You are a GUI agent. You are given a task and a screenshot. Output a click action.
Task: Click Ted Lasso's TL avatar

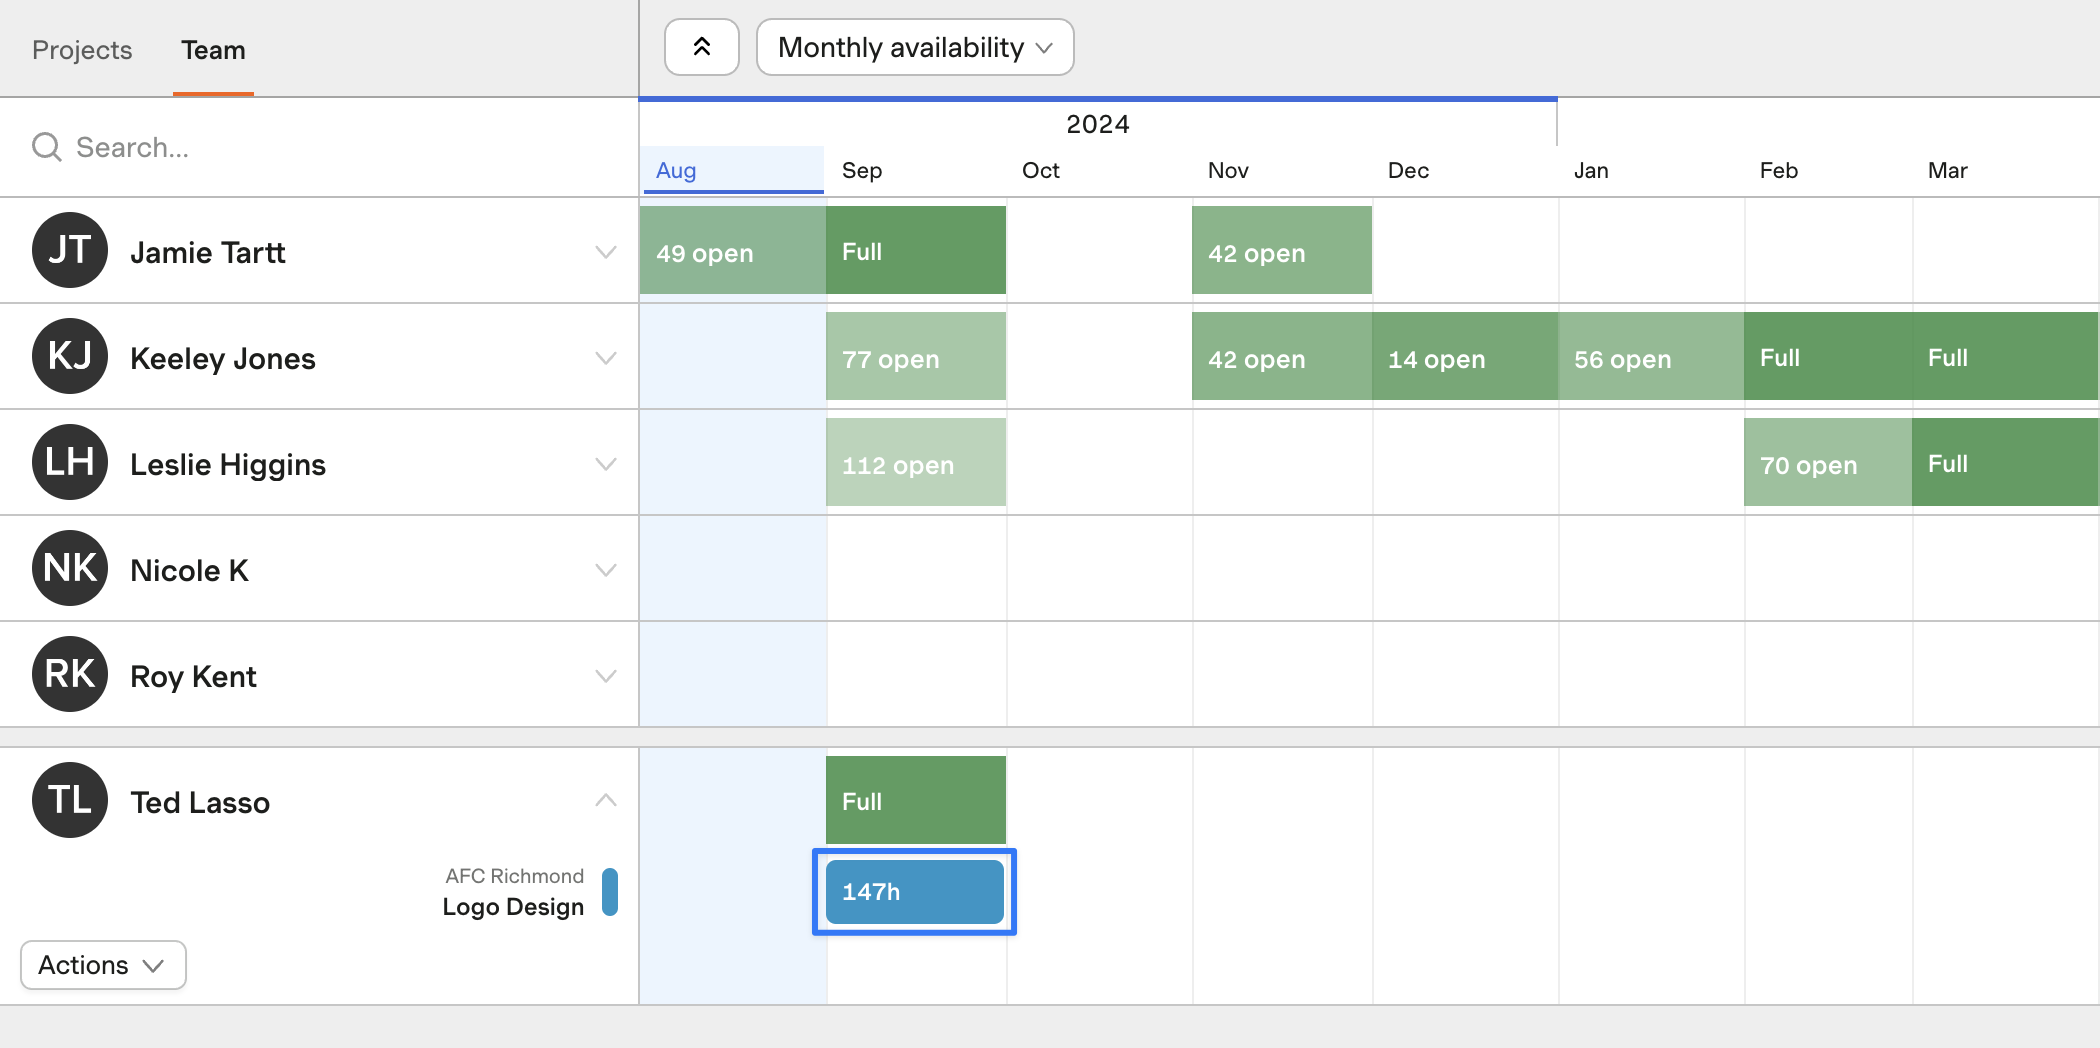(70, 800)
